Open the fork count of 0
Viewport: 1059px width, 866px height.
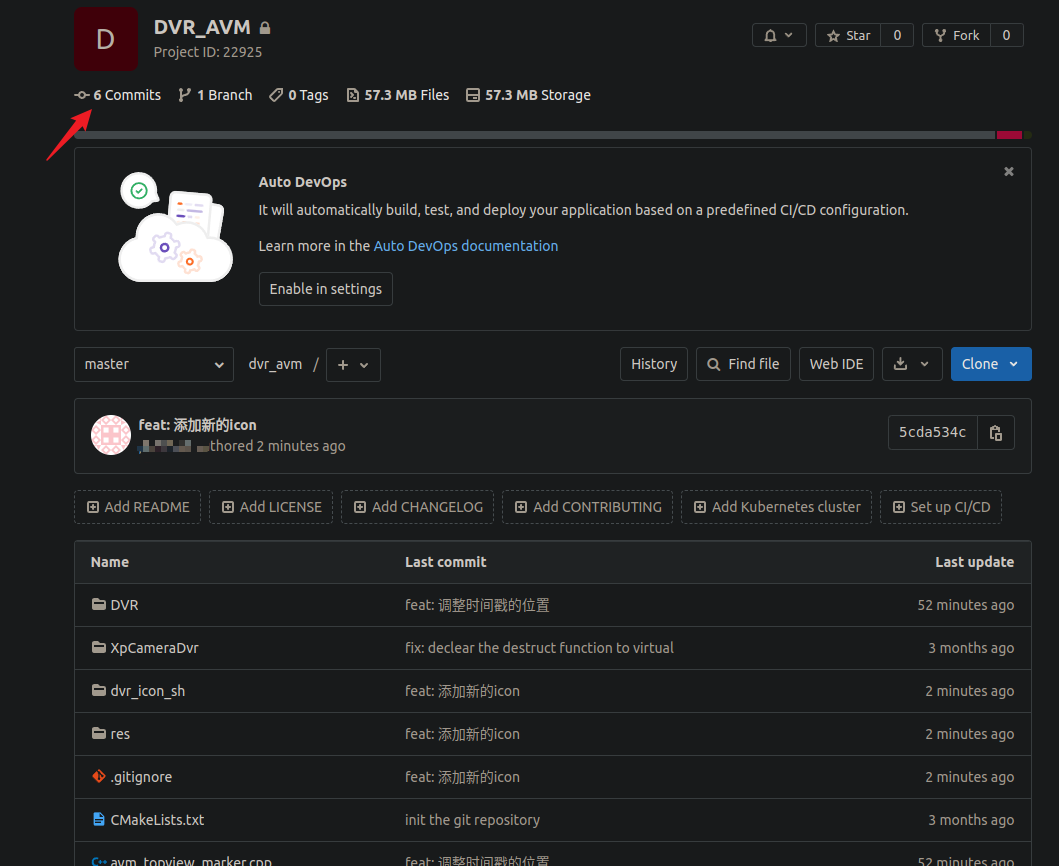(1006, 35)
